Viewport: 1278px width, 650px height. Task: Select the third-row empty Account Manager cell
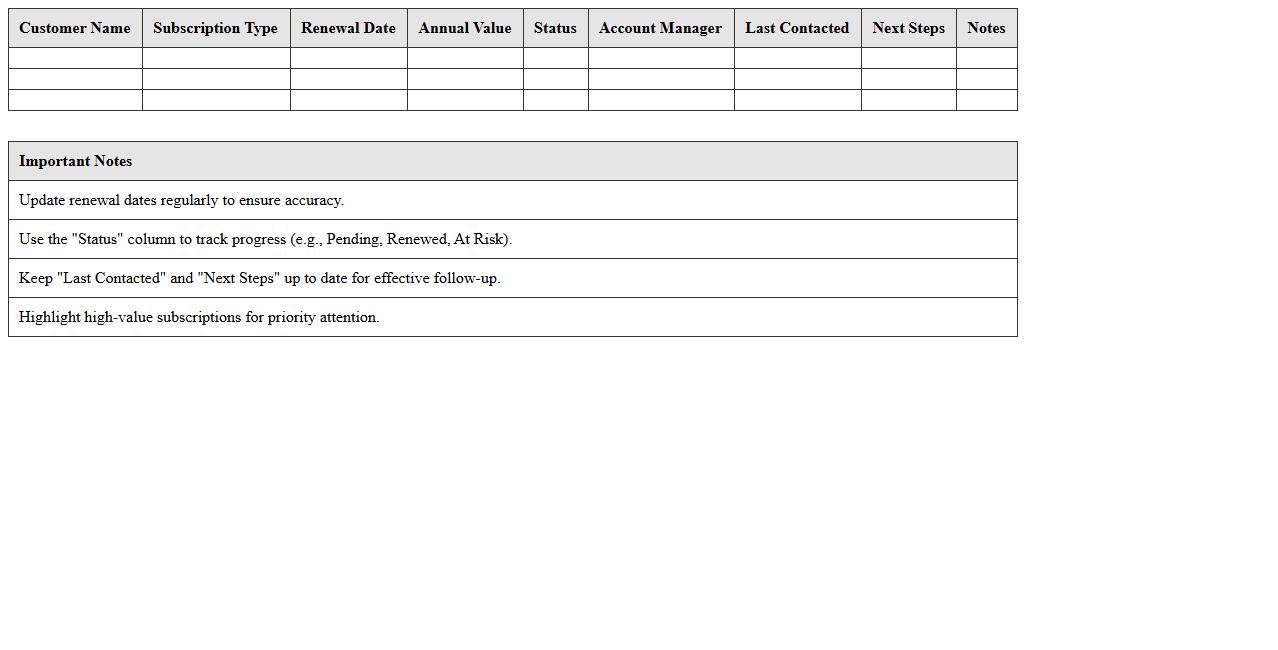pos(660,100)
